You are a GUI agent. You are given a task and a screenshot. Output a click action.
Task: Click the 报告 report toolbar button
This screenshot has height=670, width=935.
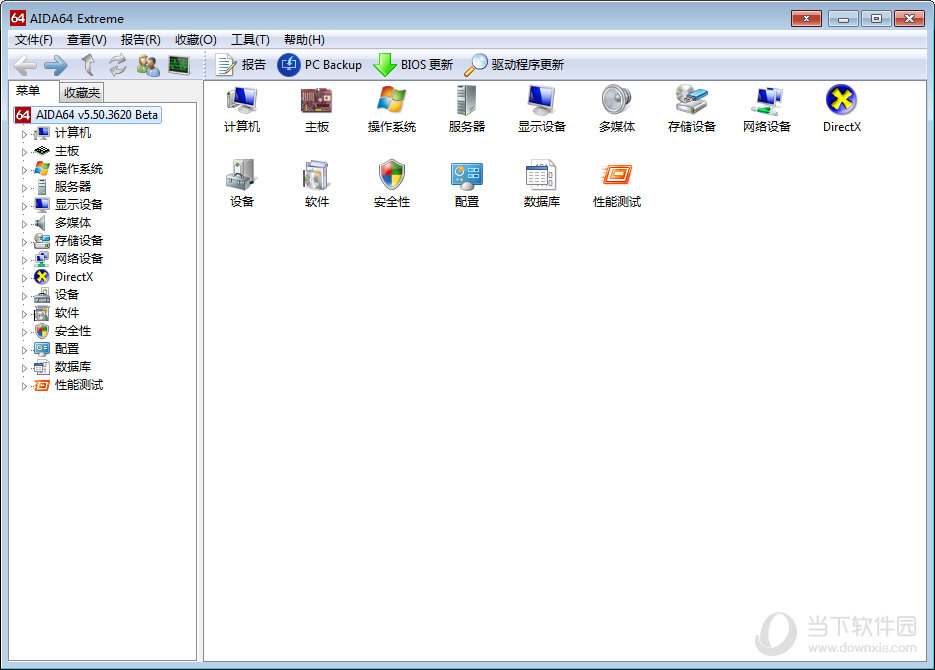(x=241, y=65)
